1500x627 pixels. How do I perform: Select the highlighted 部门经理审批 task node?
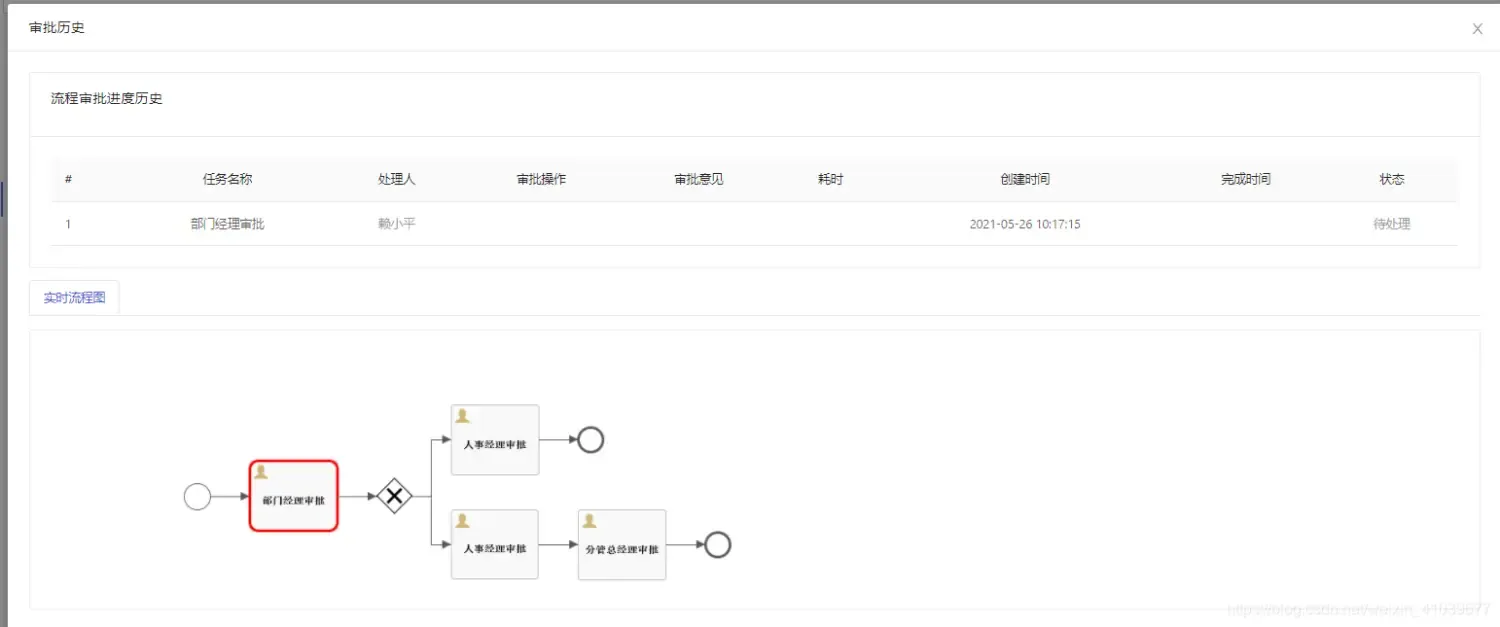293,495
